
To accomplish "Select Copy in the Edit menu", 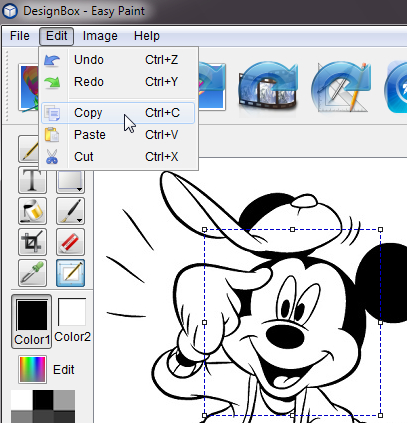I will point(118,113).
